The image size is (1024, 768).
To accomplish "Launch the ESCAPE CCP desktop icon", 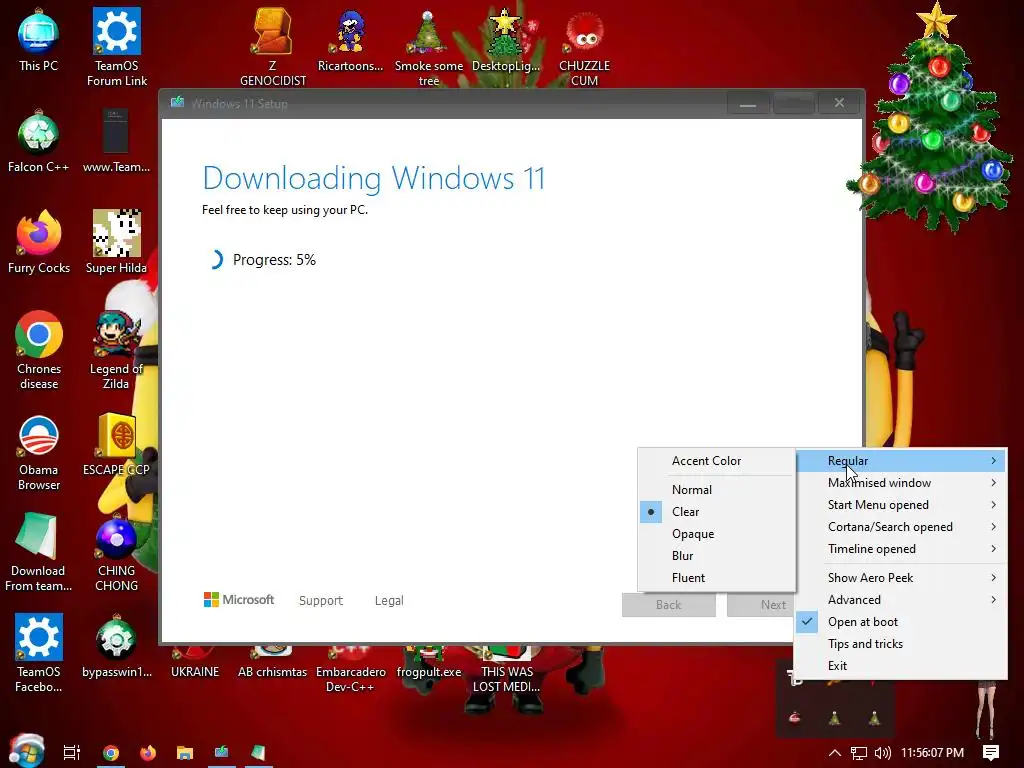I will (117, 444).
